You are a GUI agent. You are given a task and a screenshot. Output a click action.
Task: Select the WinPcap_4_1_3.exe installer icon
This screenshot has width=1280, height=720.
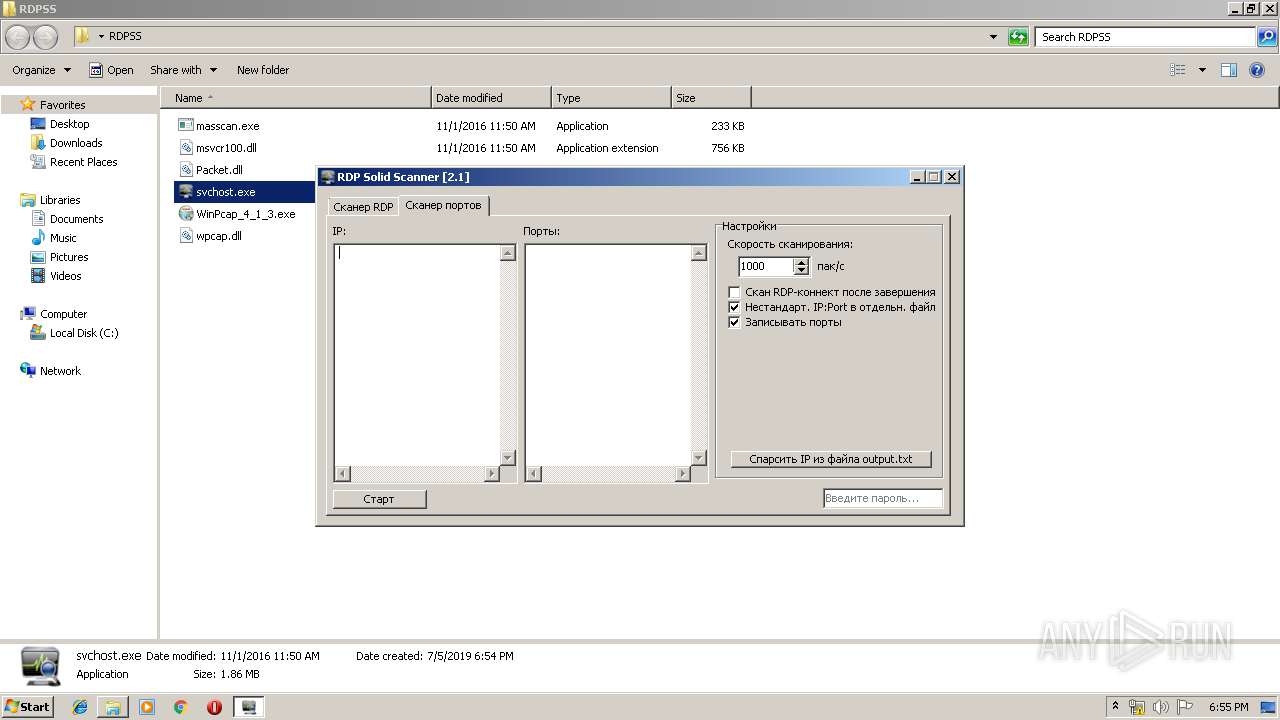tap(185, 214)
